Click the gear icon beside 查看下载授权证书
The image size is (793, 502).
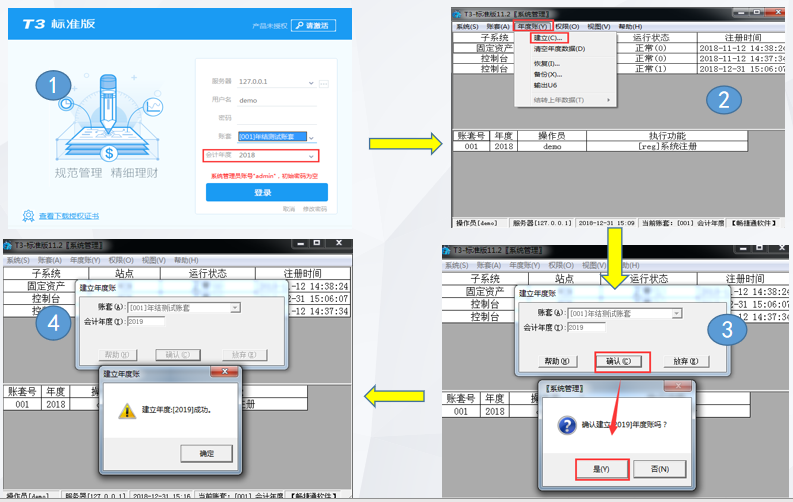[x=28, y=216]
